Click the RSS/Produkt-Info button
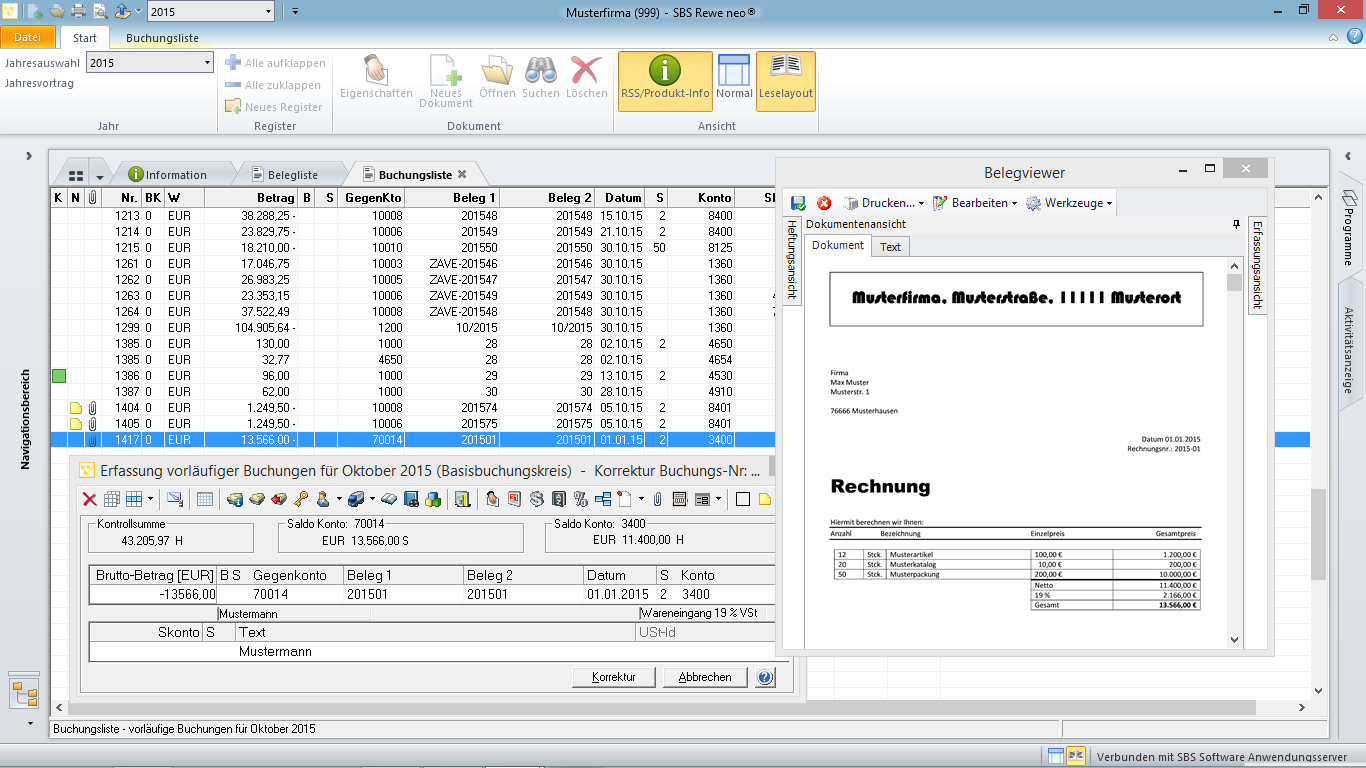Screen dimensions: 1366x768 [665, 80]
